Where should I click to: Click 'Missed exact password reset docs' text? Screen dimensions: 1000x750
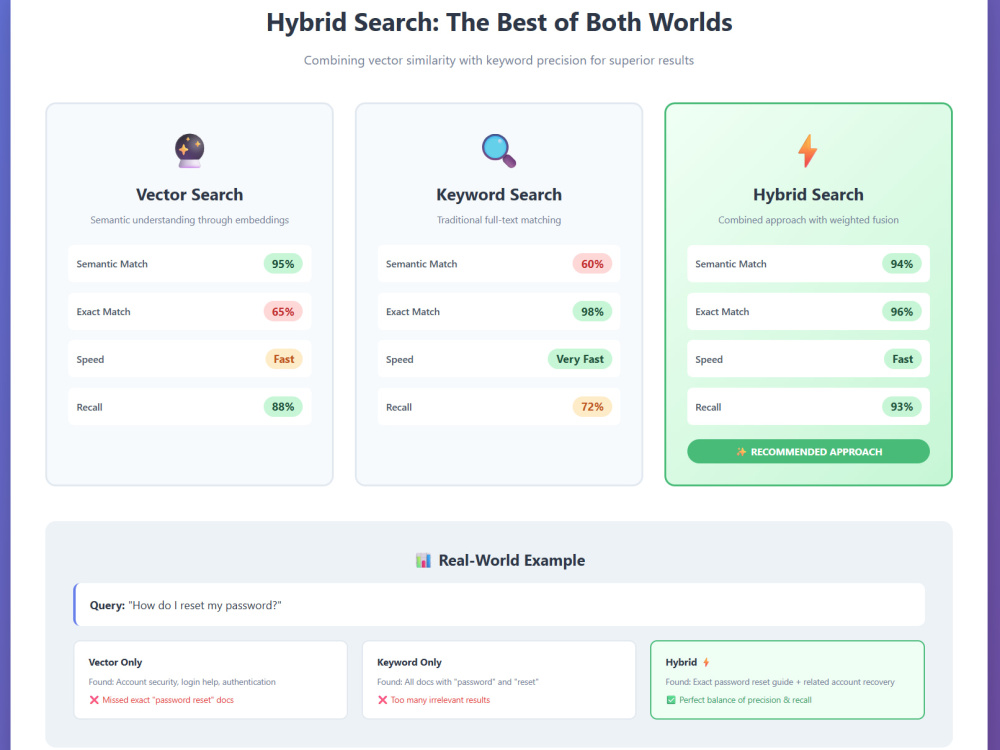(x=168, y=700)
